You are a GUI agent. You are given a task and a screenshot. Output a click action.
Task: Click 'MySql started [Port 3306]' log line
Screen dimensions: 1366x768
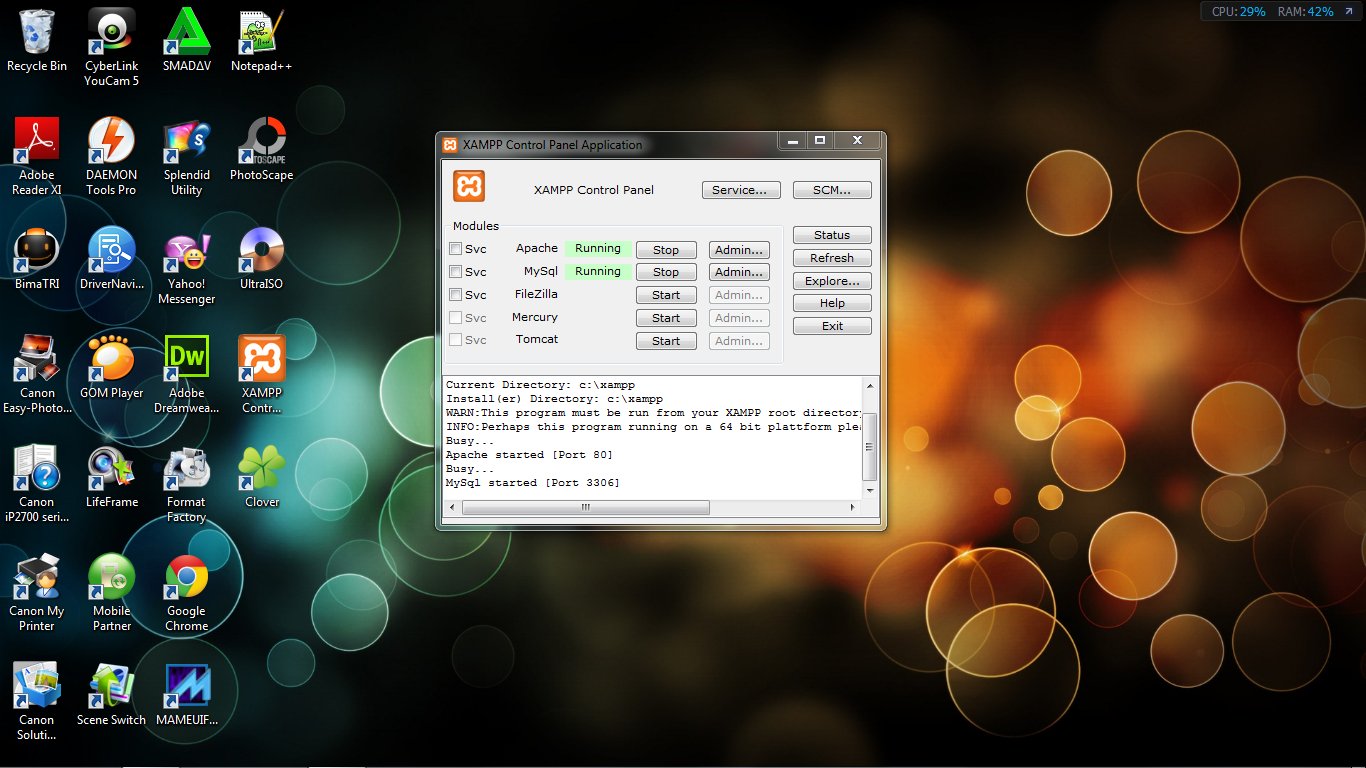tap(533, 483)
